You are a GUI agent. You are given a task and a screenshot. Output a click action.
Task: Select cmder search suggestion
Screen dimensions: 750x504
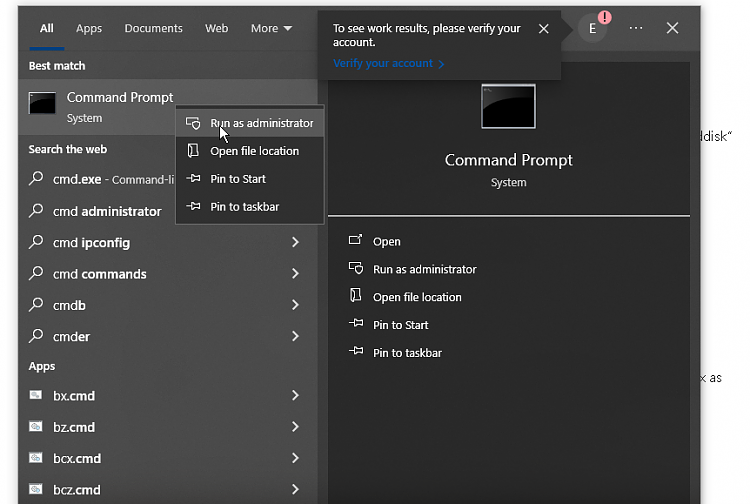168,337
